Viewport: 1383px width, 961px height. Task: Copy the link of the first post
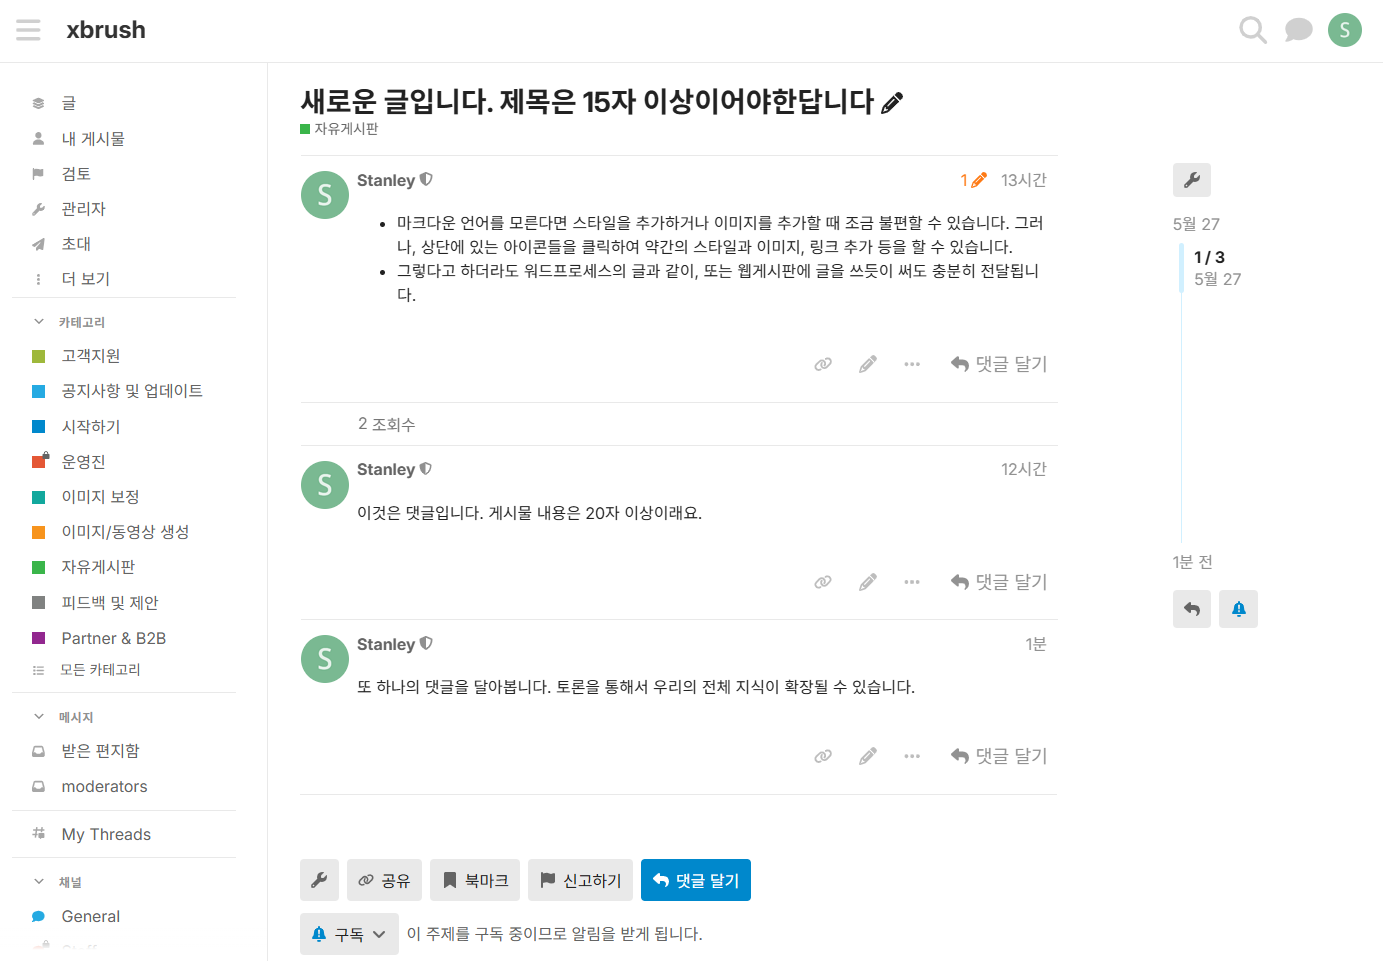(822, 363)
